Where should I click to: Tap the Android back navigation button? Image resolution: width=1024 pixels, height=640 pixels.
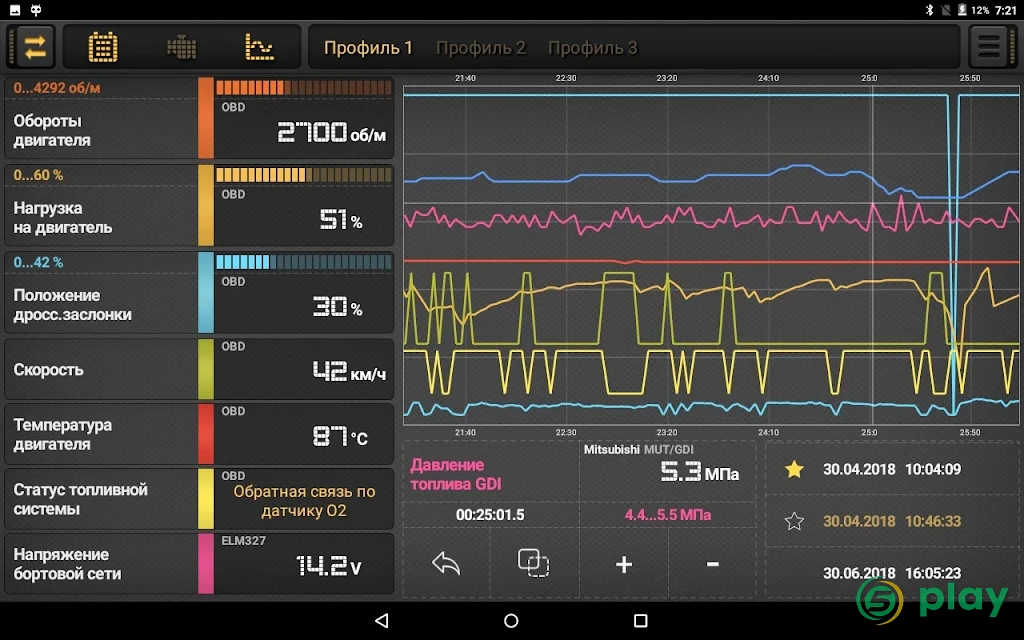pyautogui.click(x=382, y=620)
